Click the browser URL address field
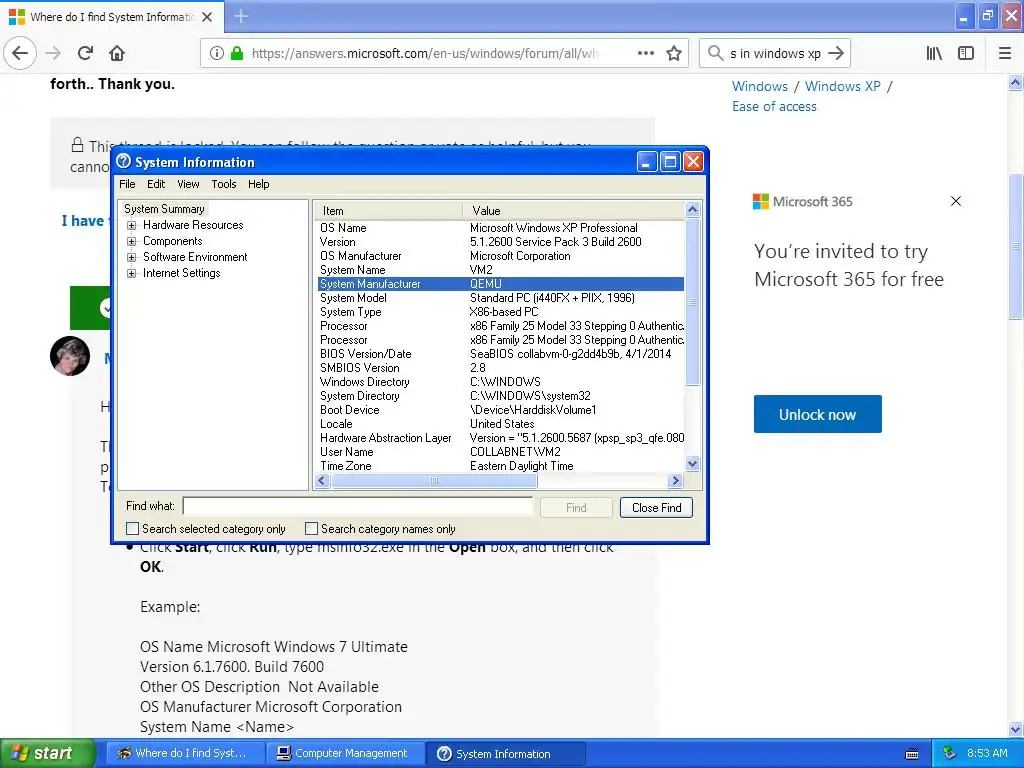This screenshot has height=768, width=1024. [424, 54]
